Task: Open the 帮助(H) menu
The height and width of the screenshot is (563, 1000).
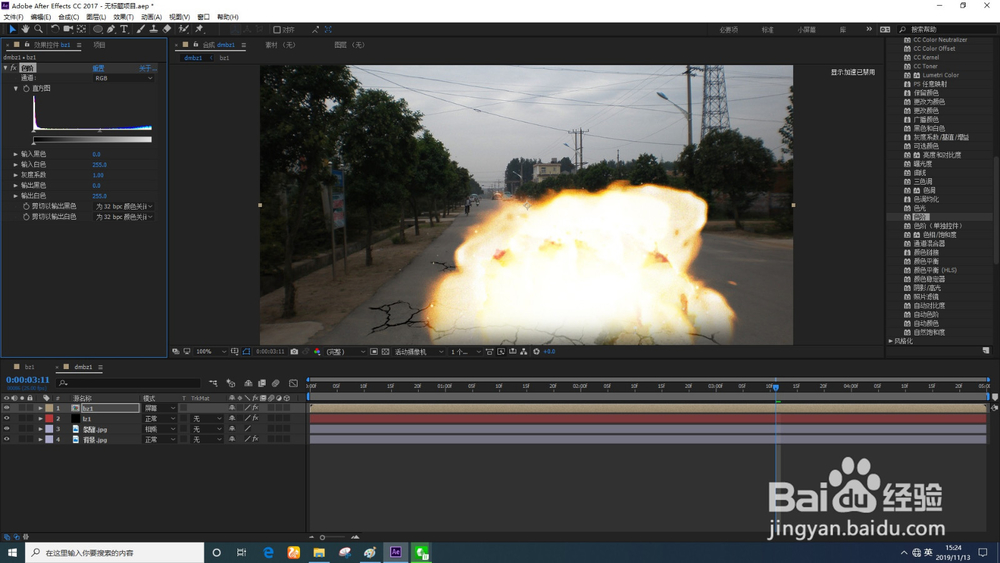Action: pos(228,17)
